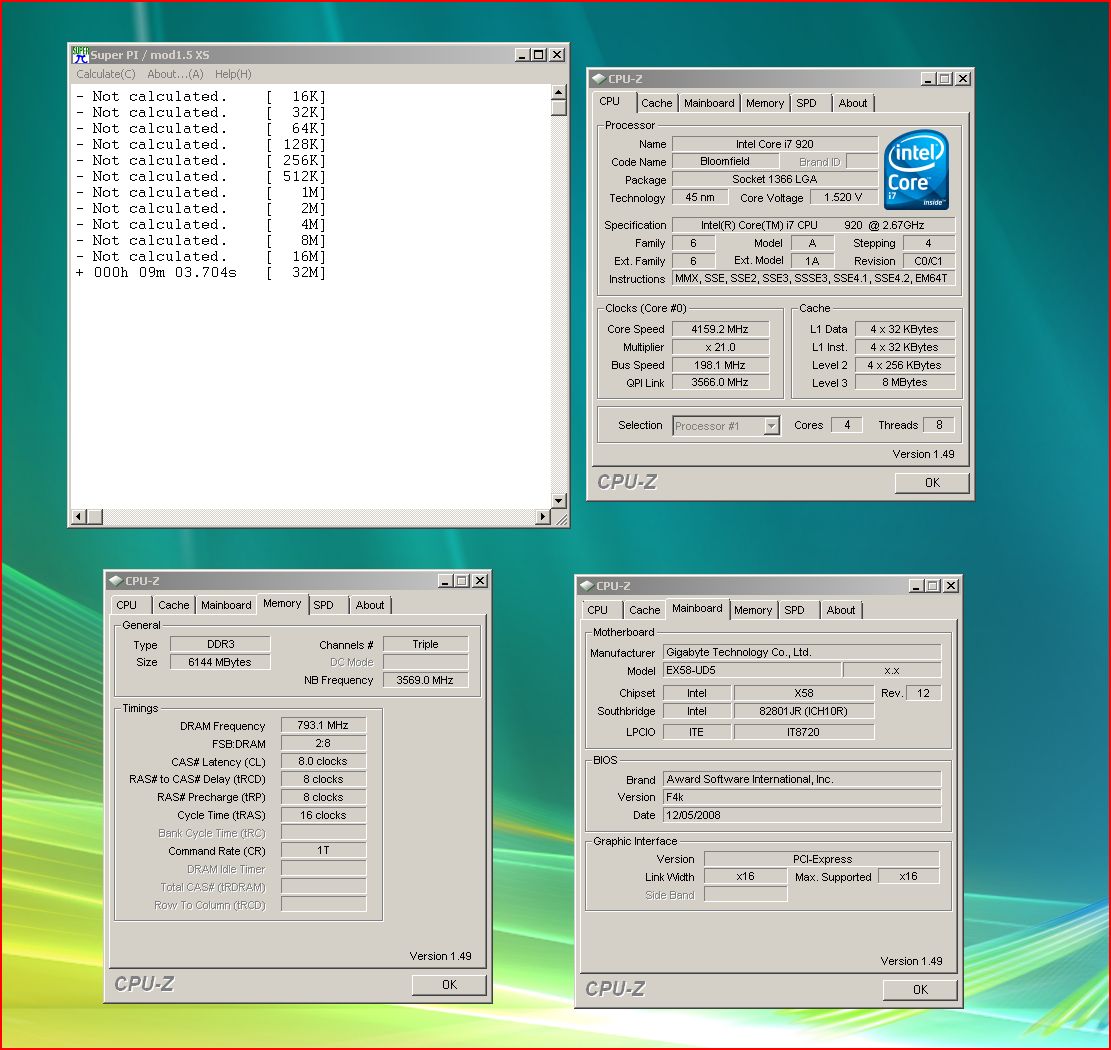Select the About tab in the CPU-Z Memory window
Screen dimensions: 1111x1050
370,605
